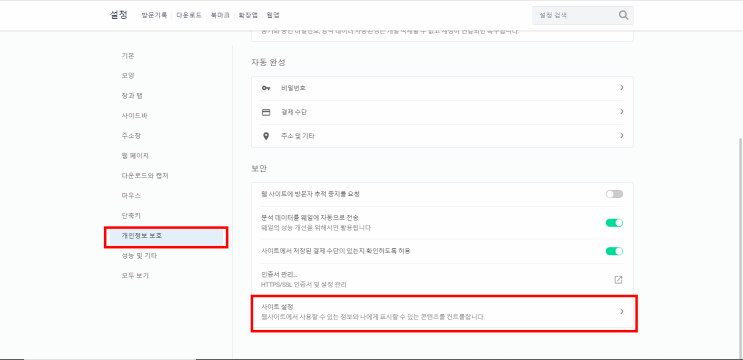The width and height of the screenshot is (743, 360).
Task: Select 창과 탭 in the sidebar
Action: pyautogui.click(x=132, y=96)
